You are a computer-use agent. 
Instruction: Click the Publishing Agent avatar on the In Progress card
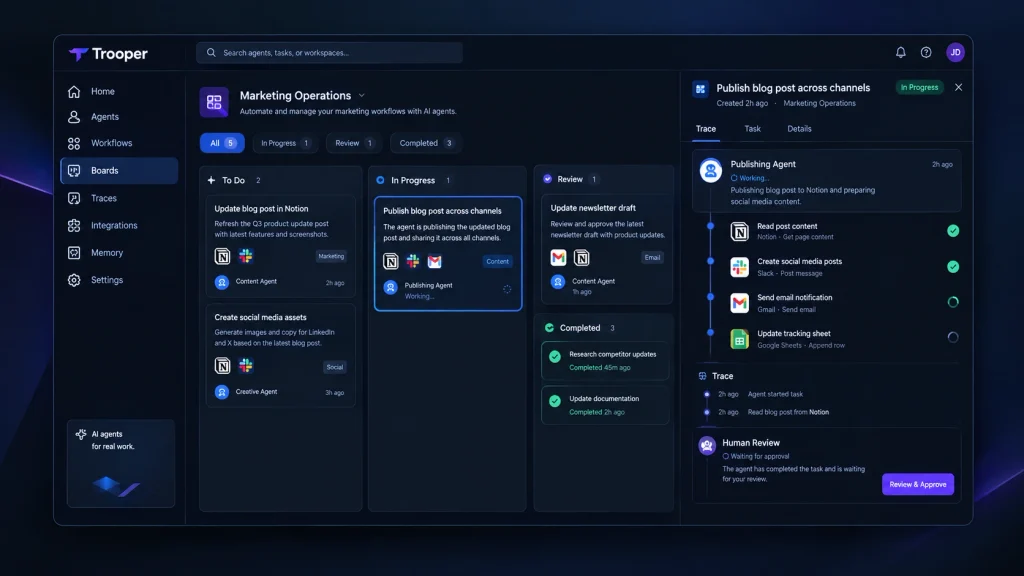pos(391,287)
